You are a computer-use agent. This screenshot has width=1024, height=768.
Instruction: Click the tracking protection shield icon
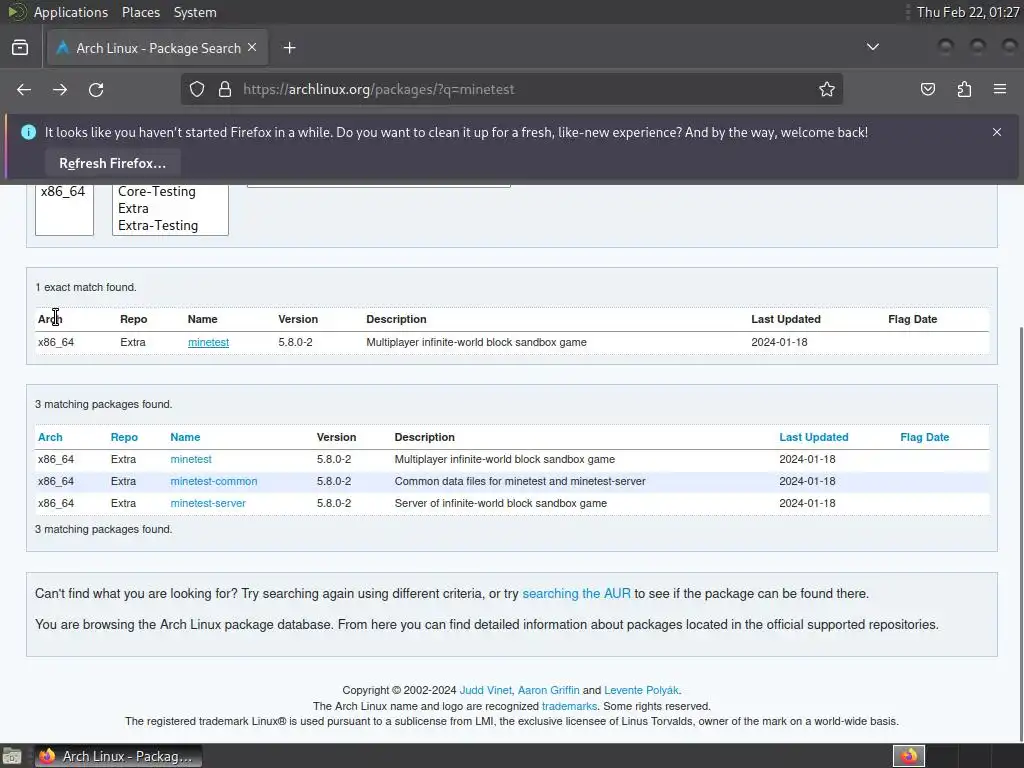[197, 89]
